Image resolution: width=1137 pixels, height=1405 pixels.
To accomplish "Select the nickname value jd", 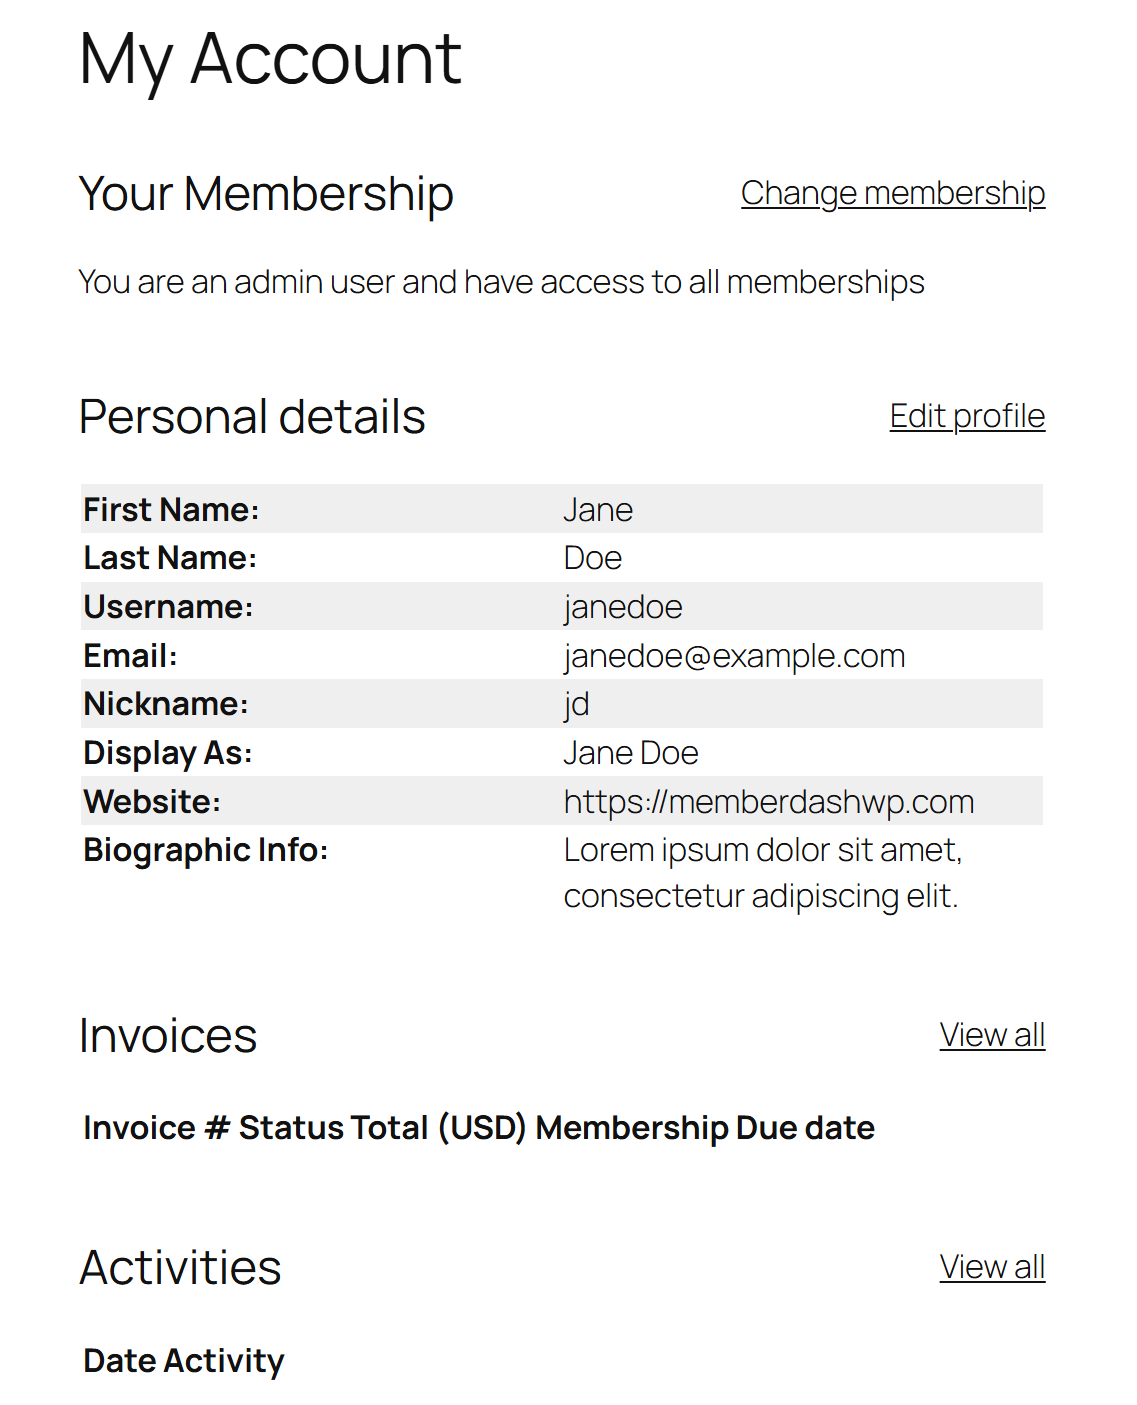I will click(577, 704).
